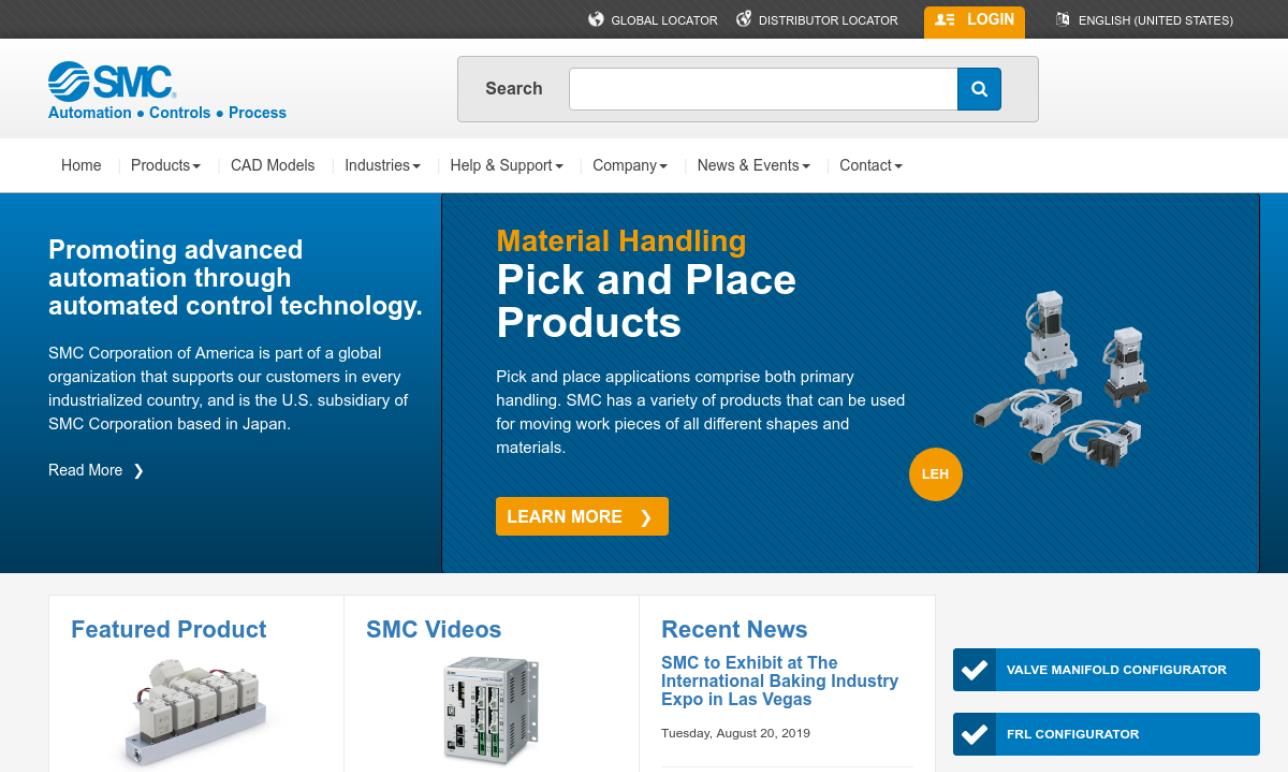Click the English language flag icon
Image resolution: width=1288 pixels, height=772 pixels.
1063,19
